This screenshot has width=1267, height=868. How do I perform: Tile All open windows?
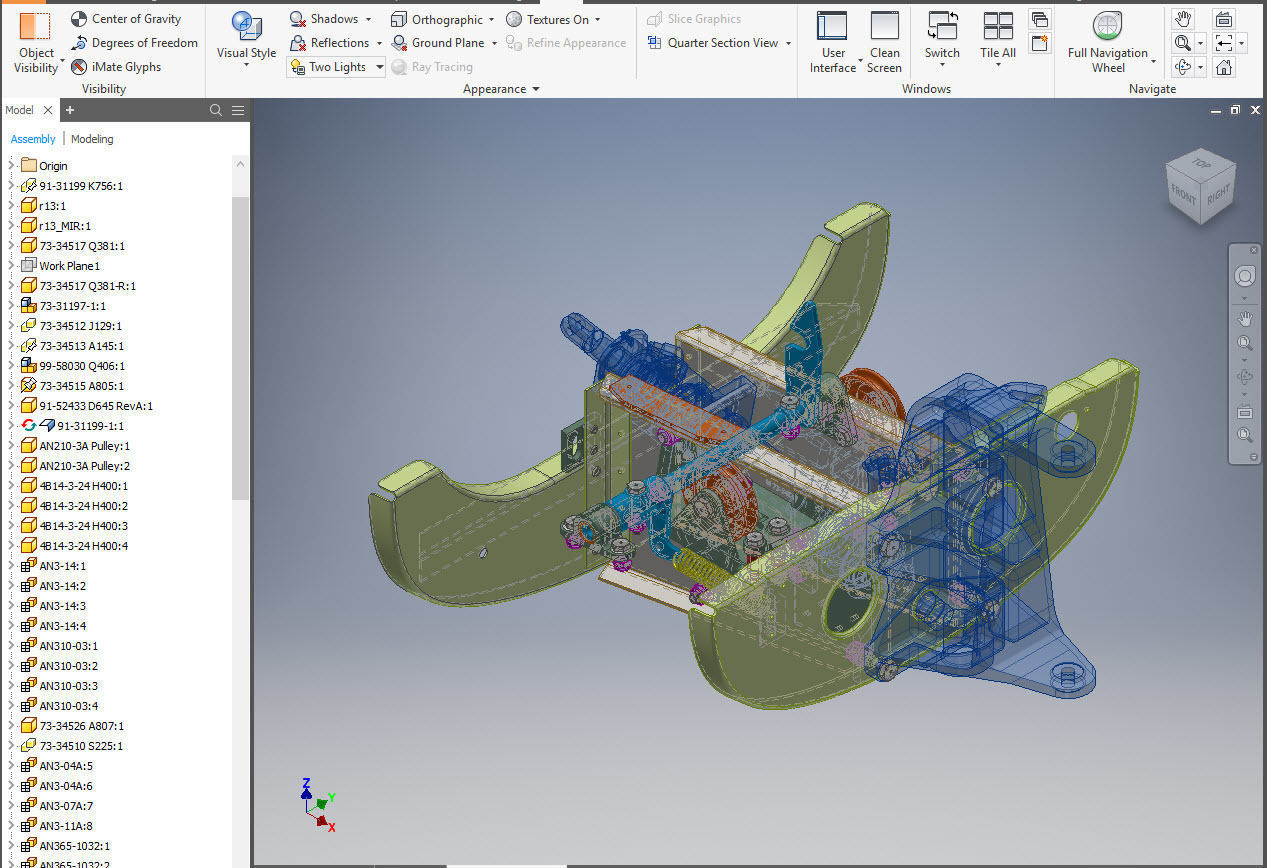[x=998, y=40]
